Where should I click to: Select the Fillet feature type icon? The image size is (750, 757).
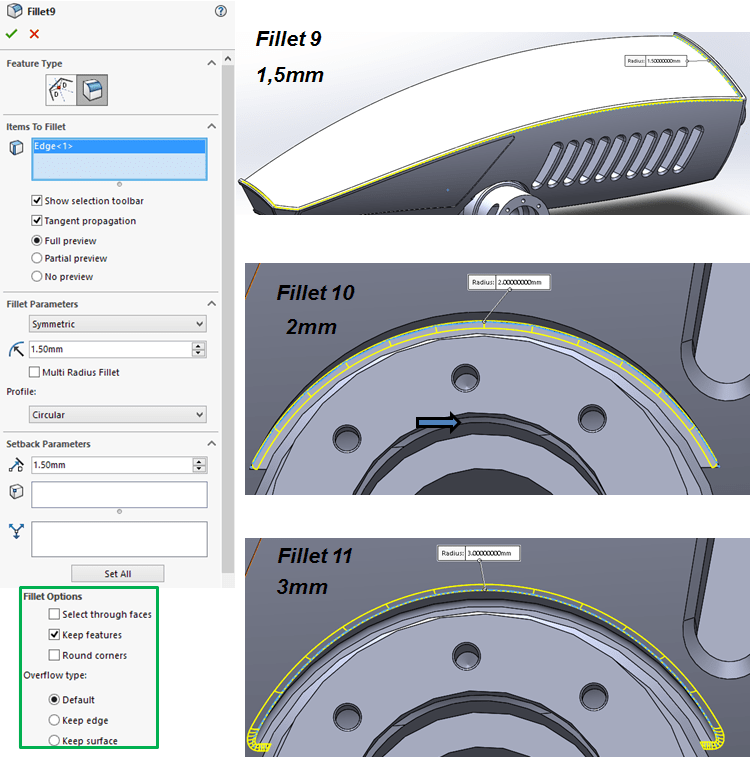click(x=92, y=91)
